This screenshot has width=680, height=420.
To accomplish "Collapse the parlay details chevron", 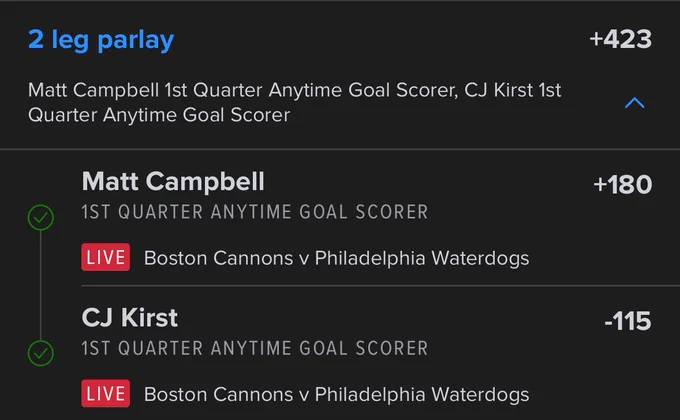I will click(x=634, y=103).
